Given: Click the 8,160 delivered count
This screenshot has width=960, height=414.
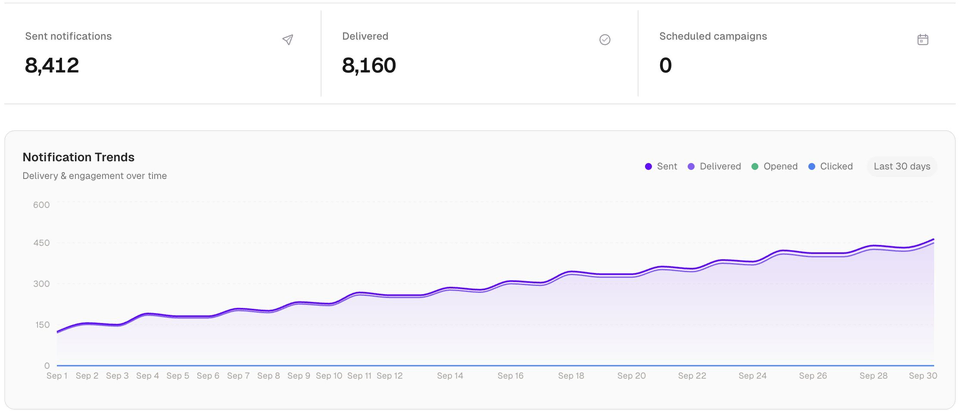Looking at the screenshot, I should pyautogui.click(x=369, y=66).
